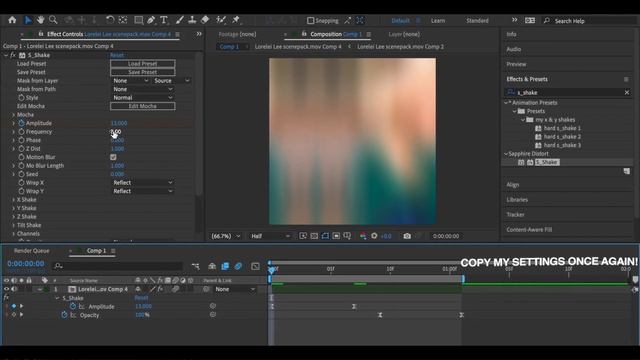Click the Amplitude keyframe diamond navigator
The height and width of the screenshot is (360, 640).
[x=14, y=306]
